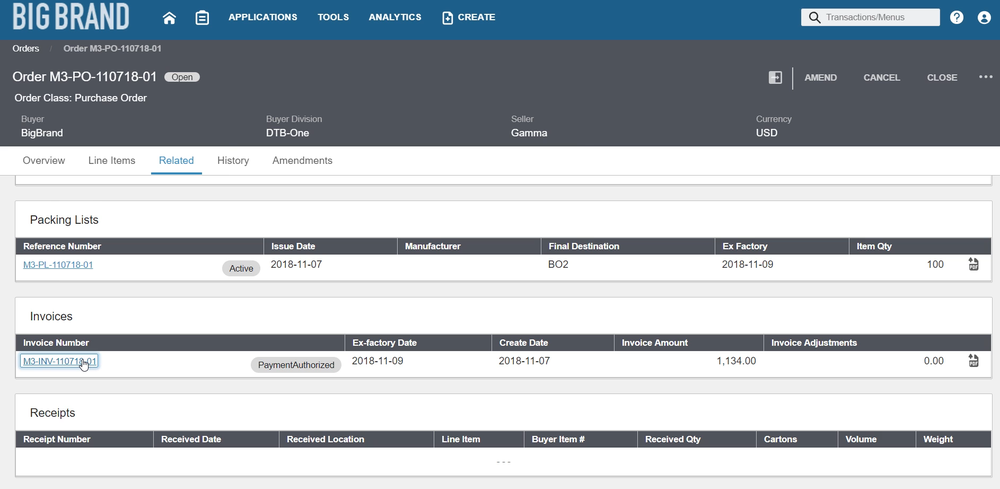Click the Transactions/Menus search field
The height and width of the screenshot is (489, 1000).
[x=871, y=17]
